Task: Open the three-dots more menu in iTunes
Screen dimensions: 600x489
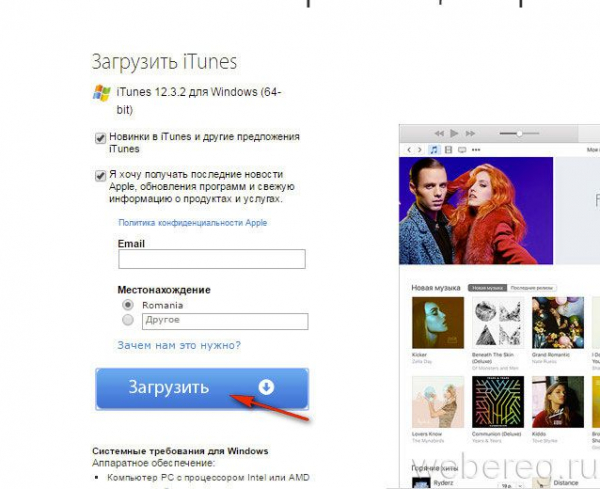Action: (476, 150)
